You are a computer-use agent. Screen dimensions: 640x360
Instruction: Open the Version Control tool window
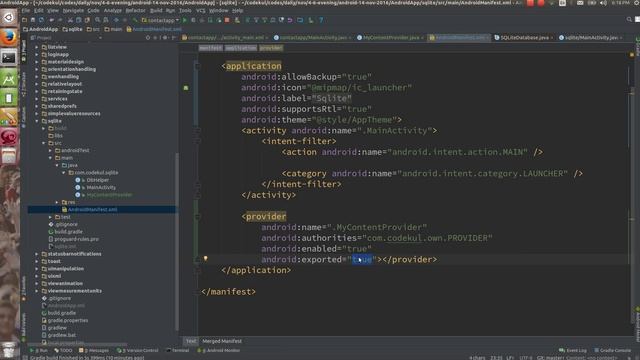(138, 351)
